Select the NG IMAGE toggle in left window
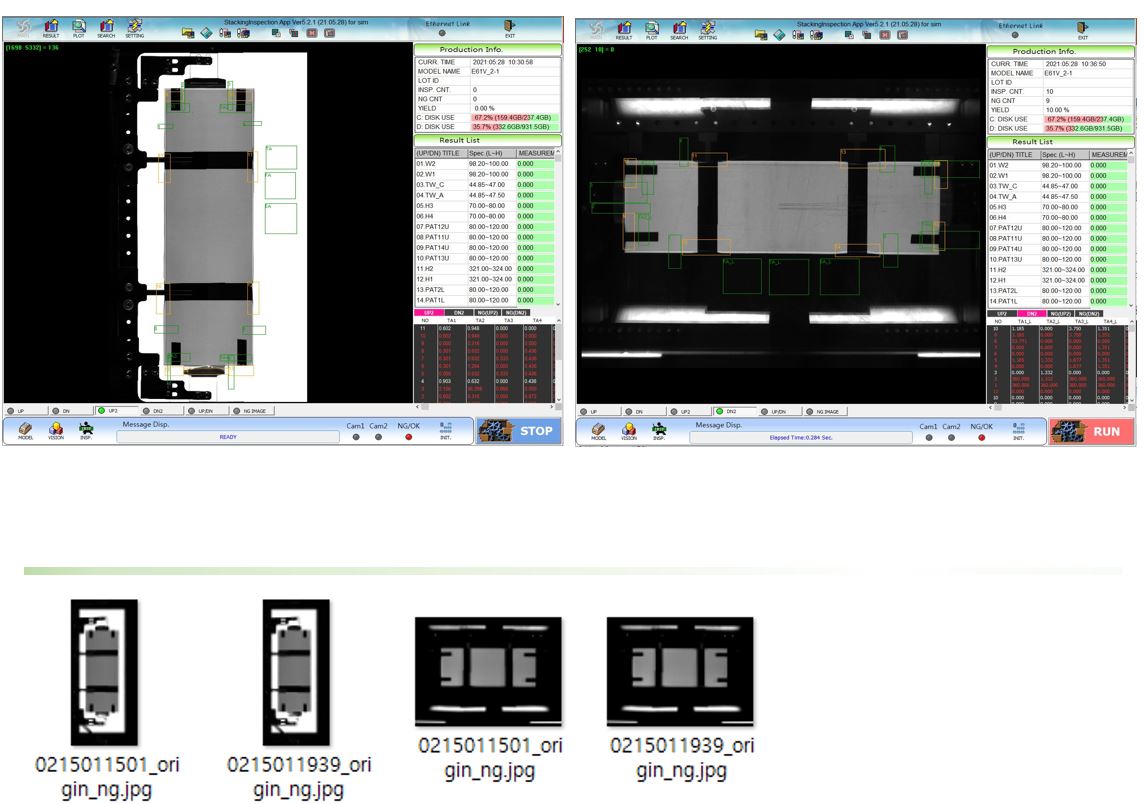The image size is (1147, 804). click(x=253, y=411)
